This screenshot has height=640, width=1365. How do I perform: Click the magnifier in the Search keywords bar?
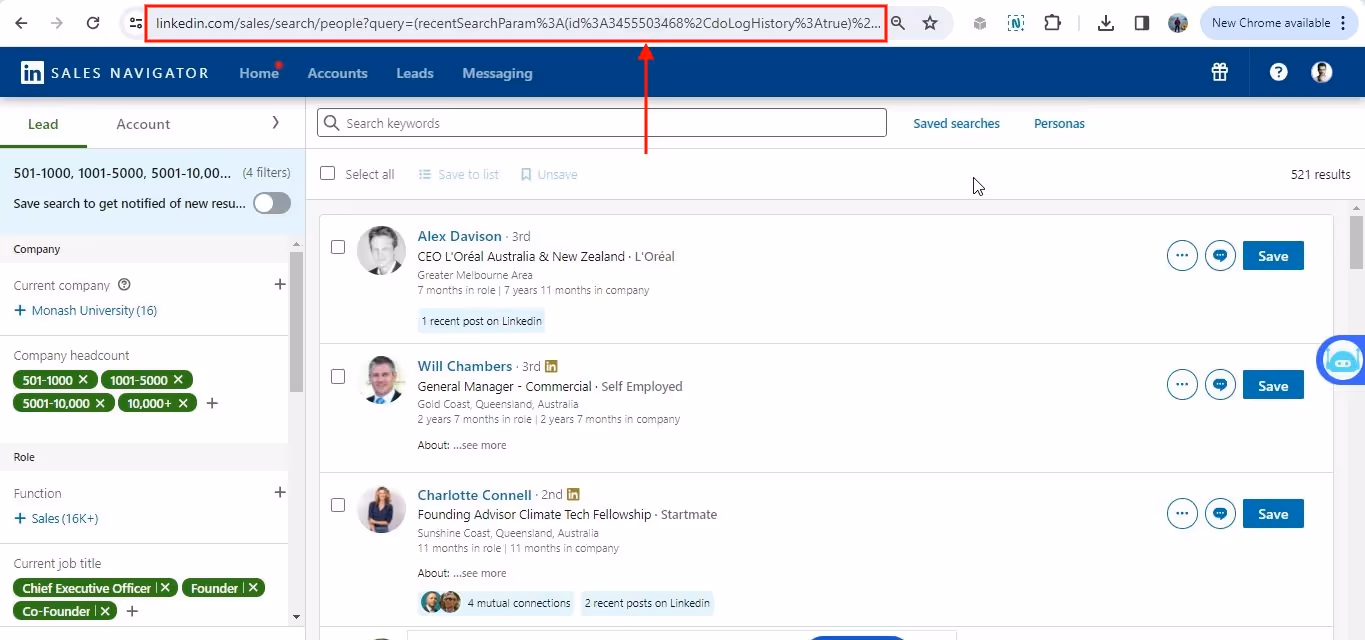[x=331, y=122]
